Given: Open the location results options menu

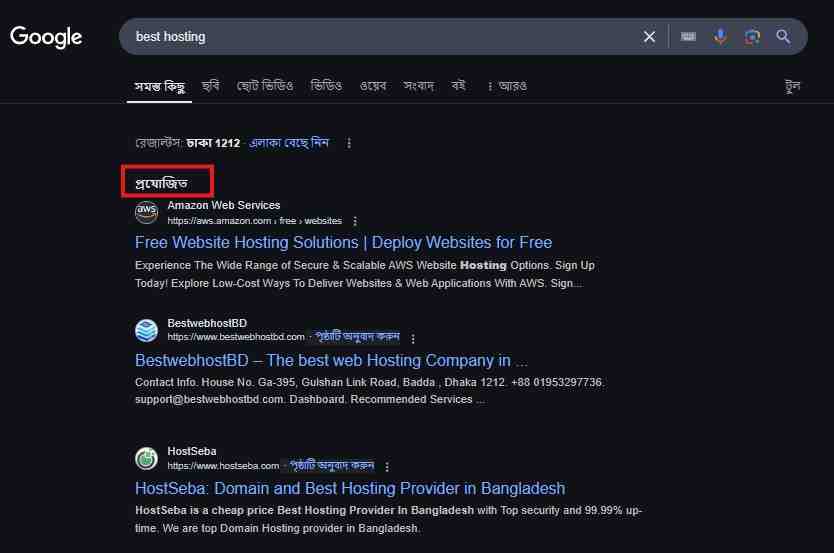Looking at the screenshot, I should point(349,143).
